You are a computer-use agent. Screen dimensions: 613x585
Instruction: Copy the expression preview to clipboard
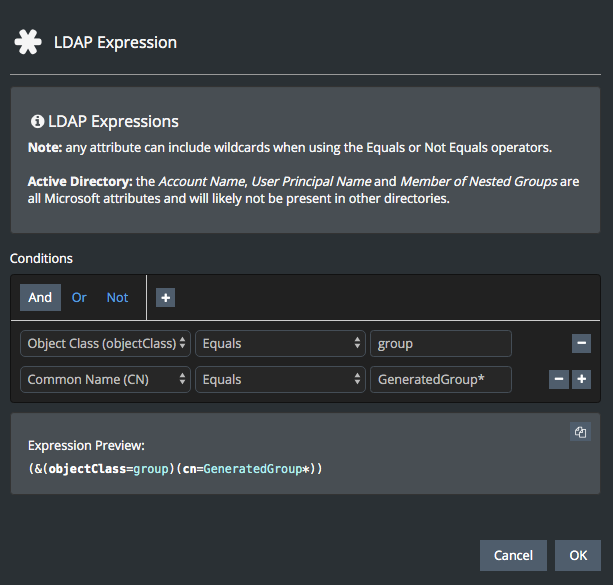pyautogui.click(x=580, y=432)
